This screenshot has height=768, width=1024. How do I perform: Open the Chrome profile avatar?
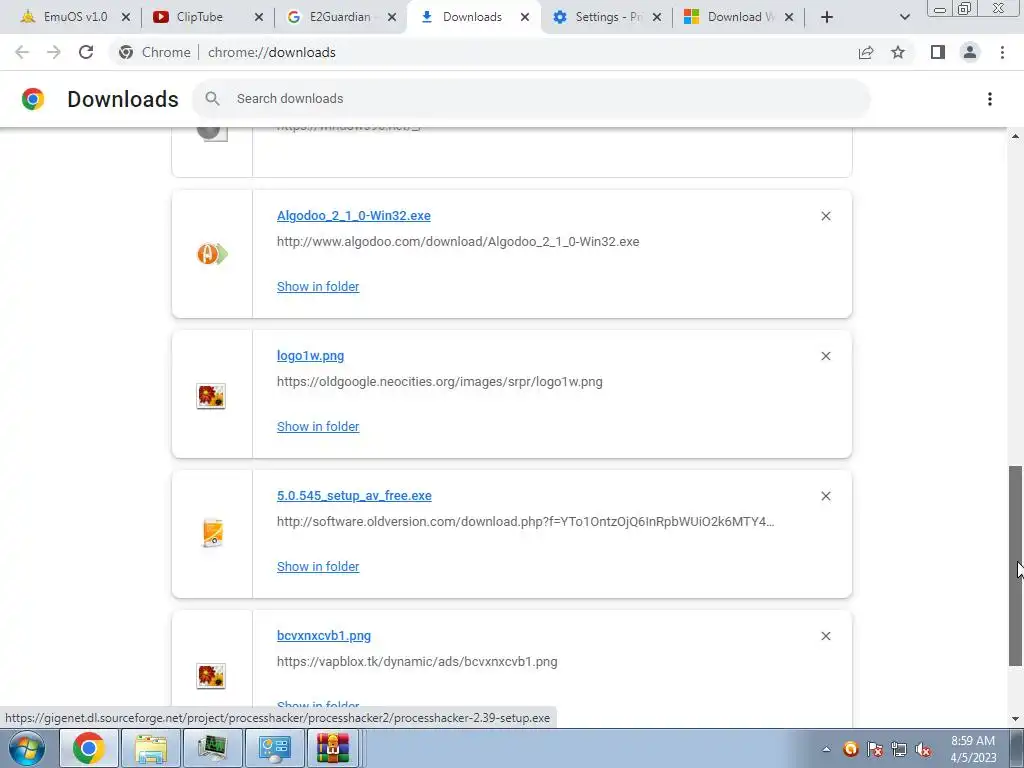click(x=970, y=52)
